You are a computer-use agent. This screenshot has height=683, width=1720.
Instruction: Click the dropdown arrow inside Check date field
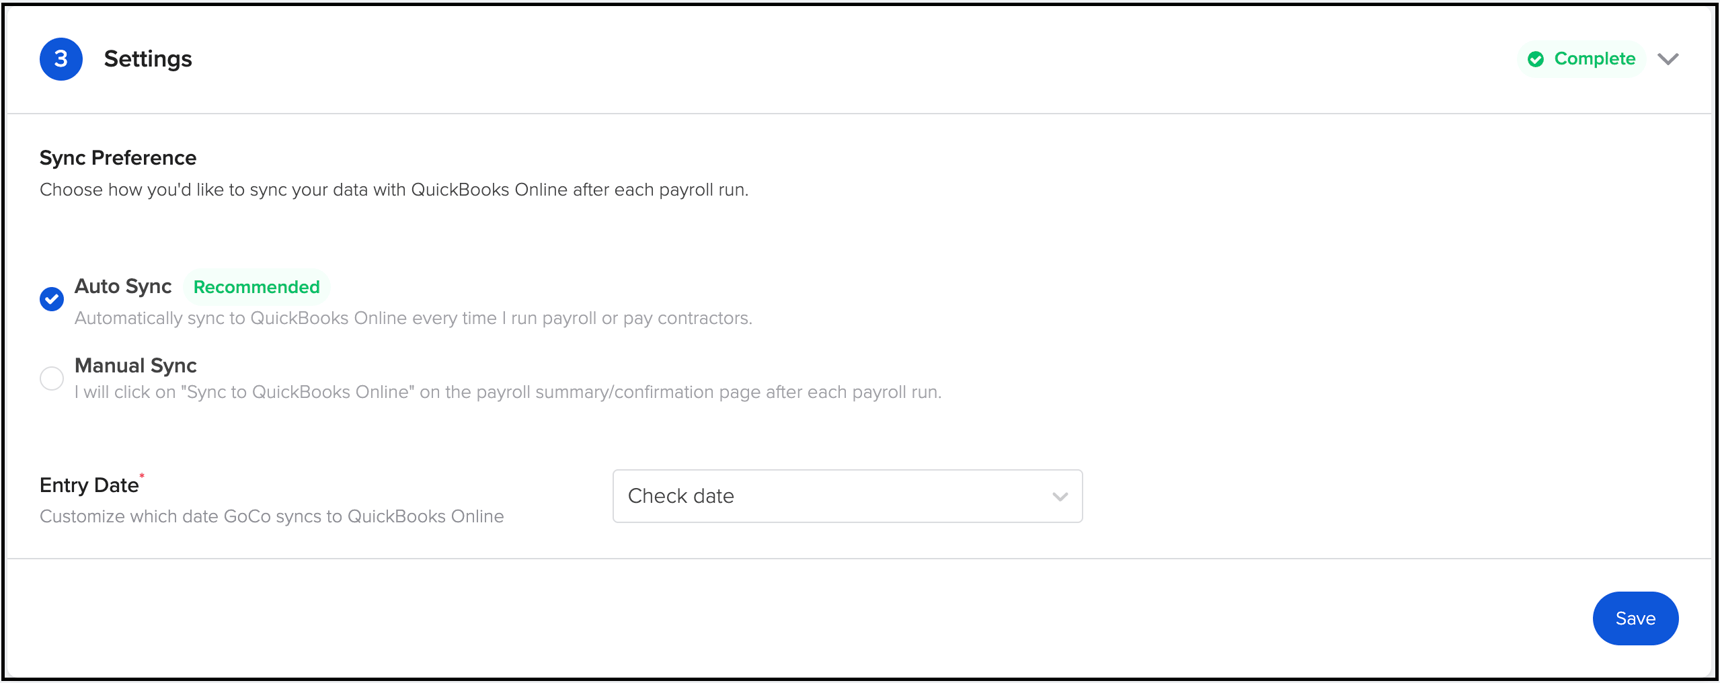[x=1059, y=496]
